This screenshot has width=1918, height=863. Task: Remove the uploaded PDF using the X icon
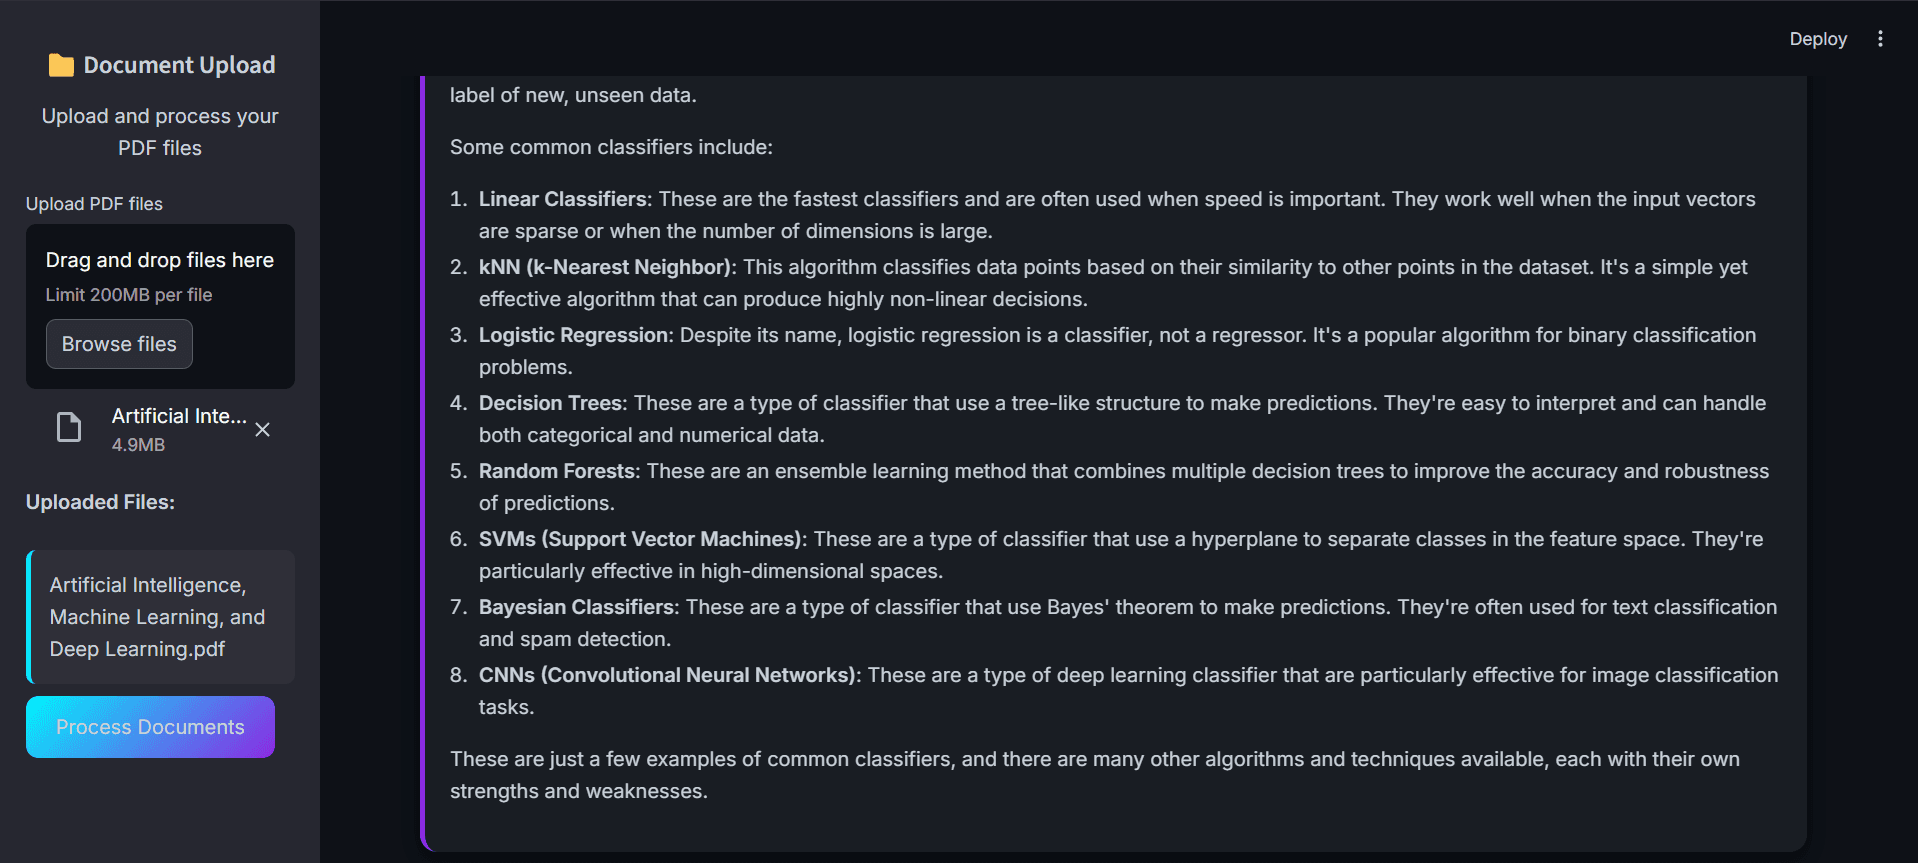(262, 429)
